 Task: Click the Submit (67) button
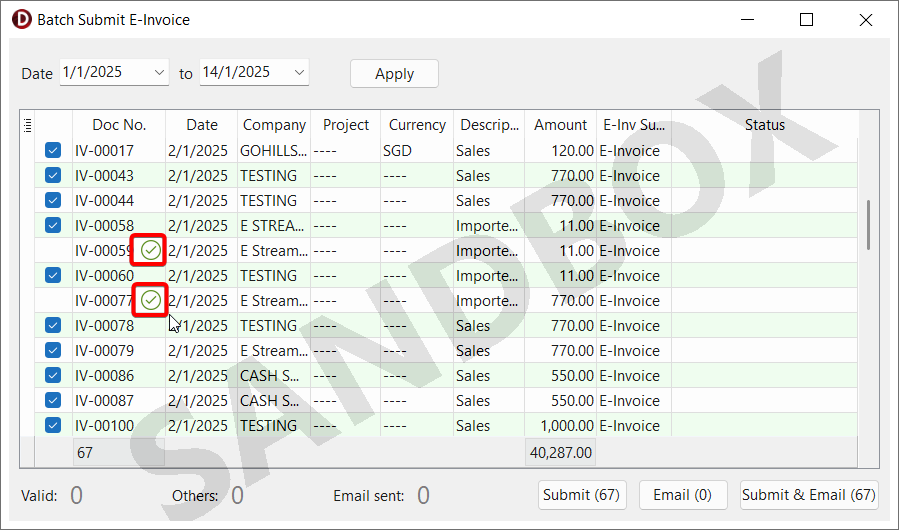click(x=581, y=495)
